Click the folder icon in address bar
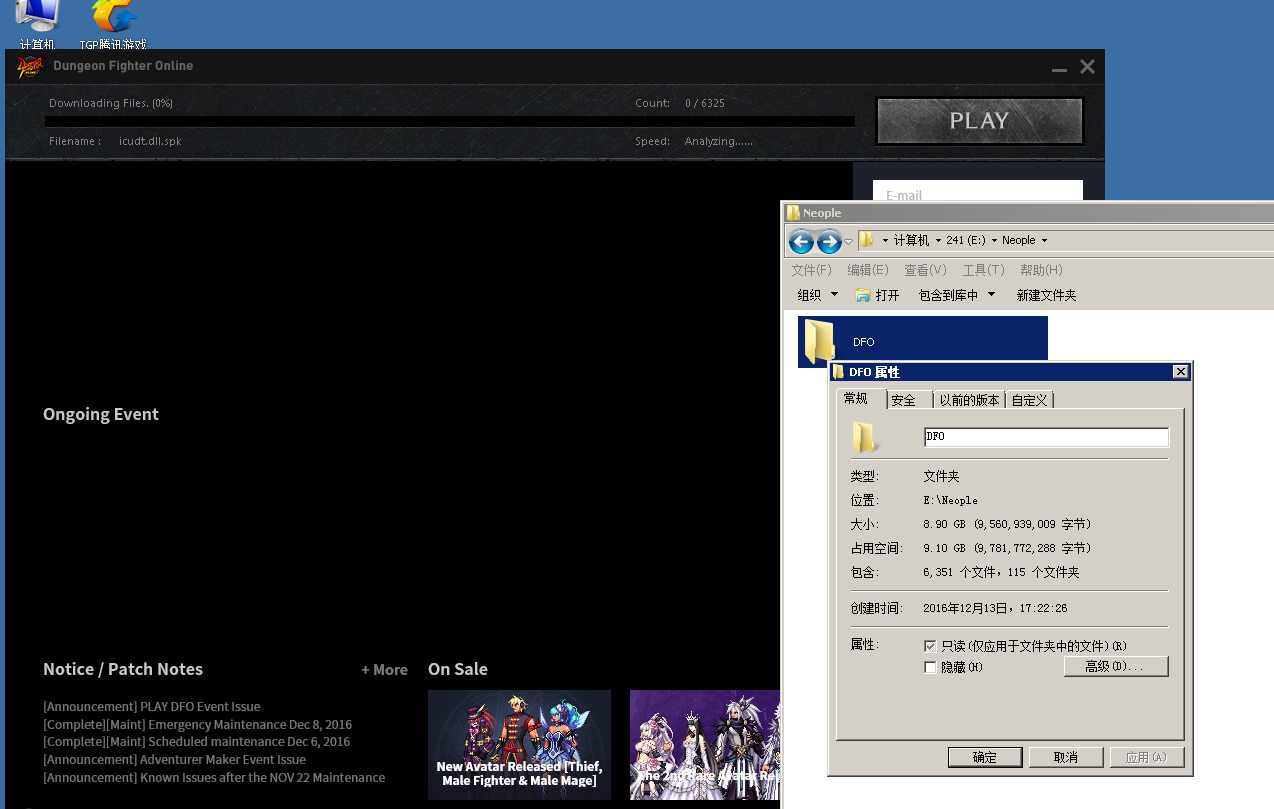Viewport: 1274px width, 809px height. [867, 240]
